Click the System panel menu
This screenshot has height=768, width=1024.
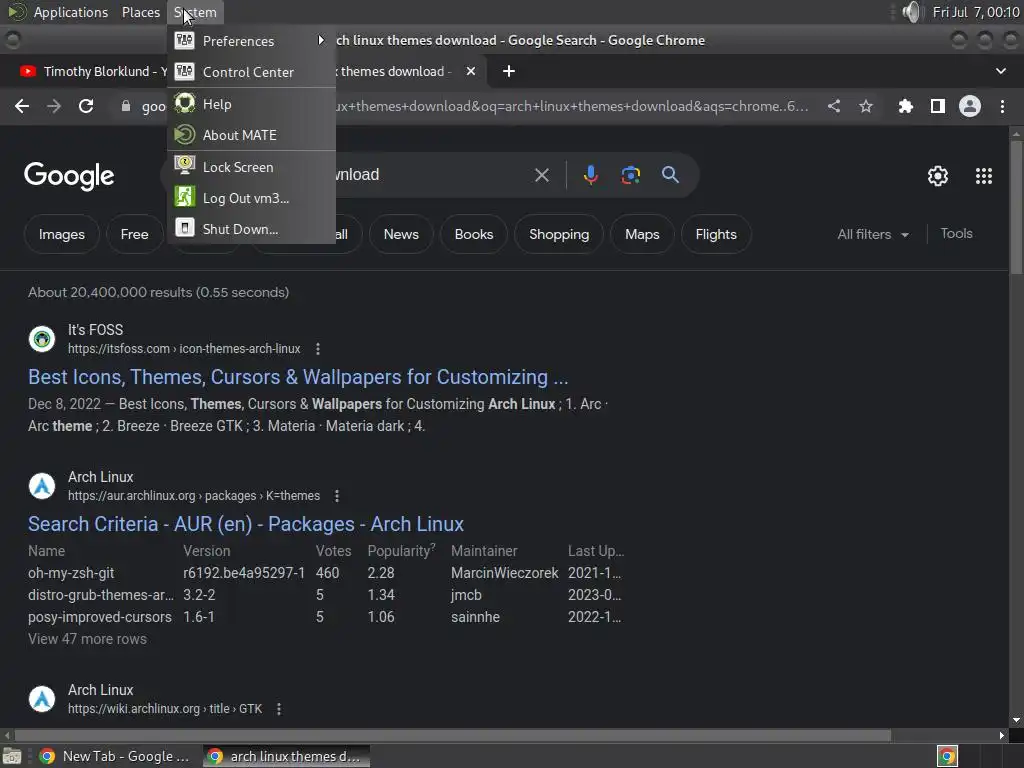click(x=195, y=12)
